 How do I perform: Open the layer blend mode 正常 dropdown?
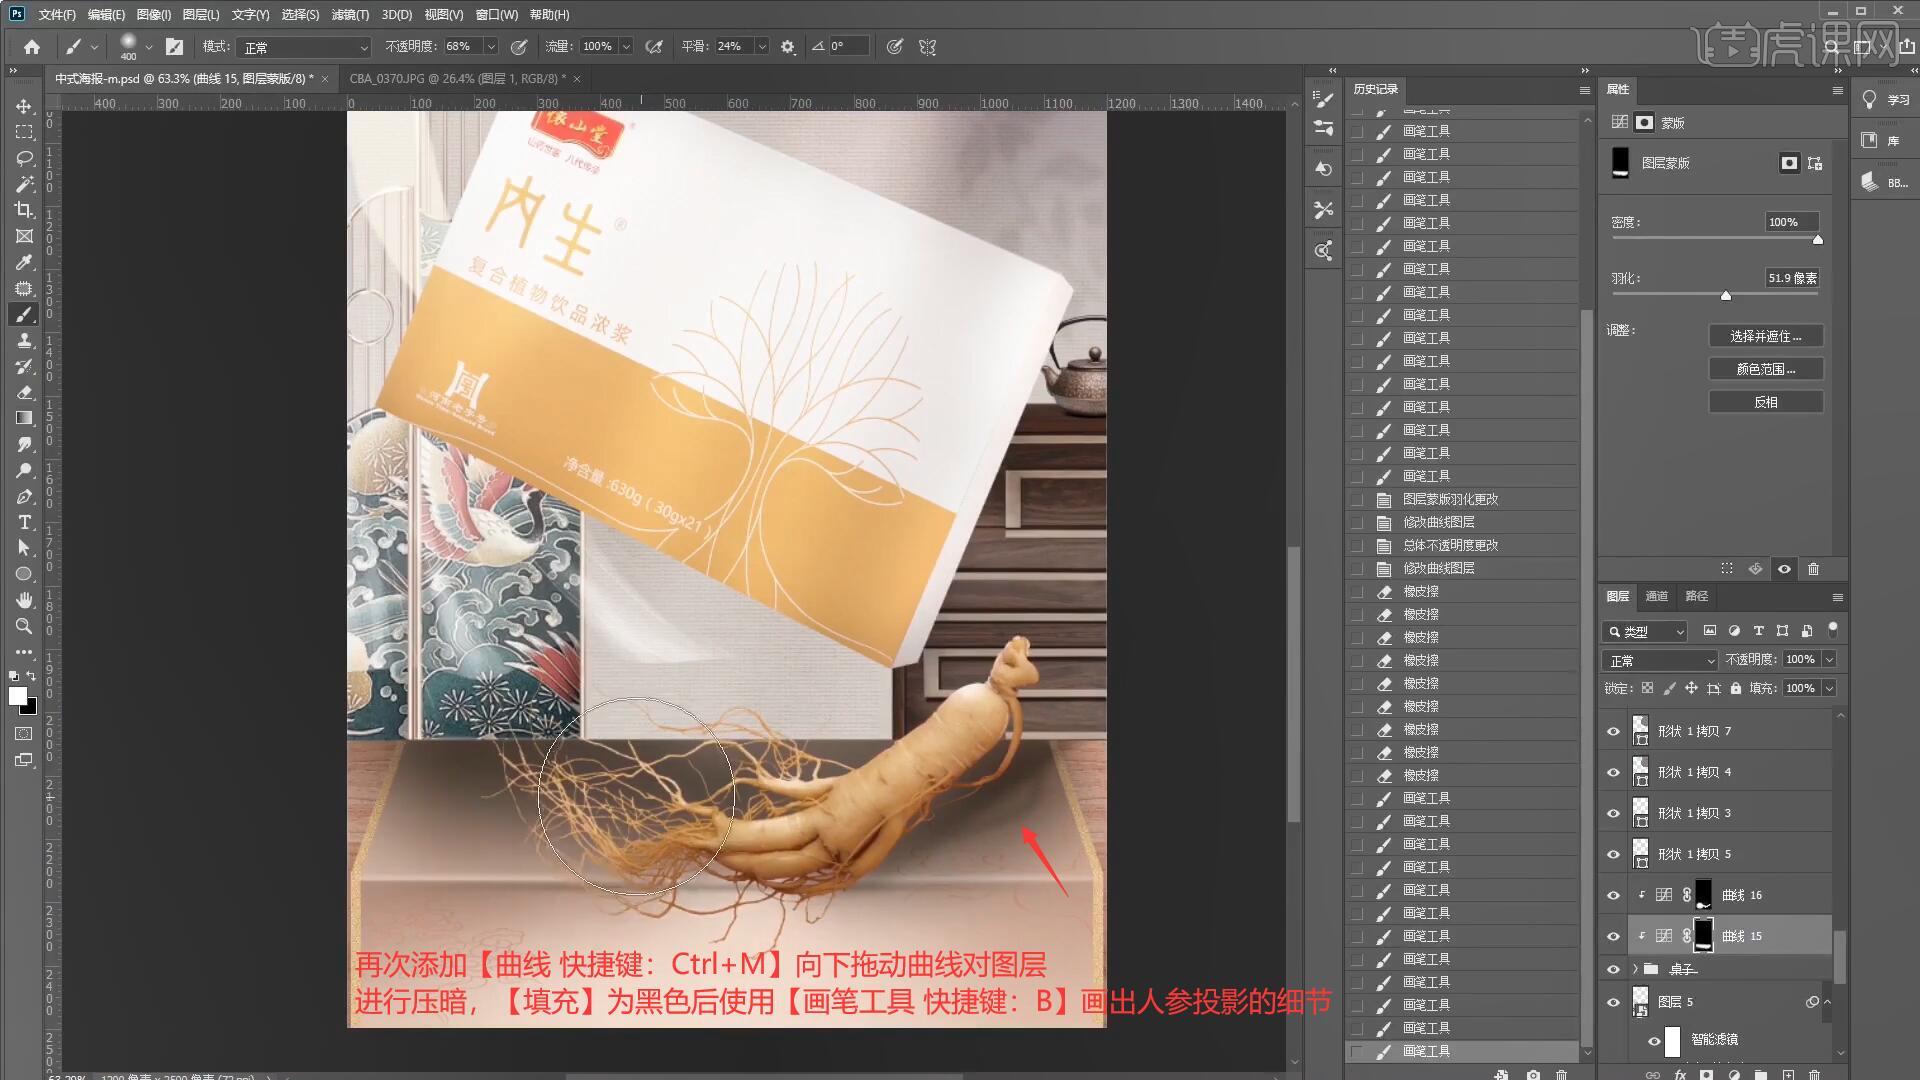pos(1659,660)
